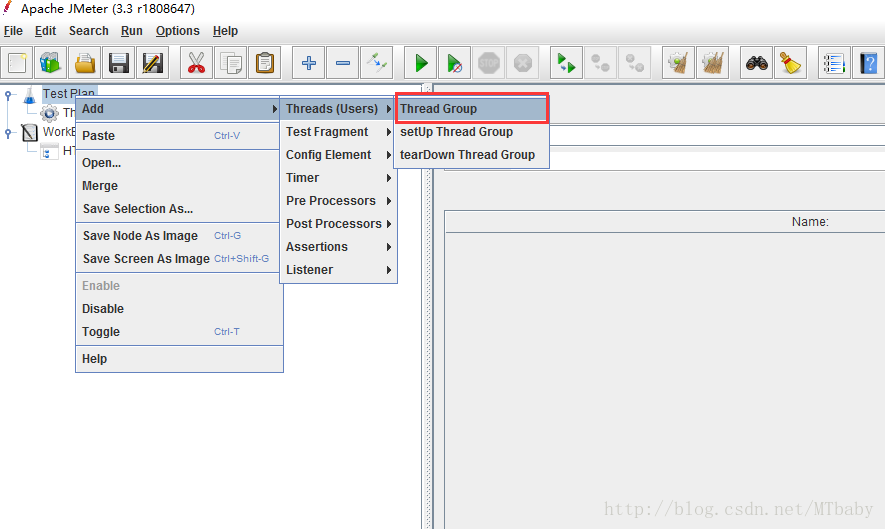Expand the Assertions submenu

pyautogui.click(x=338, y=247)
